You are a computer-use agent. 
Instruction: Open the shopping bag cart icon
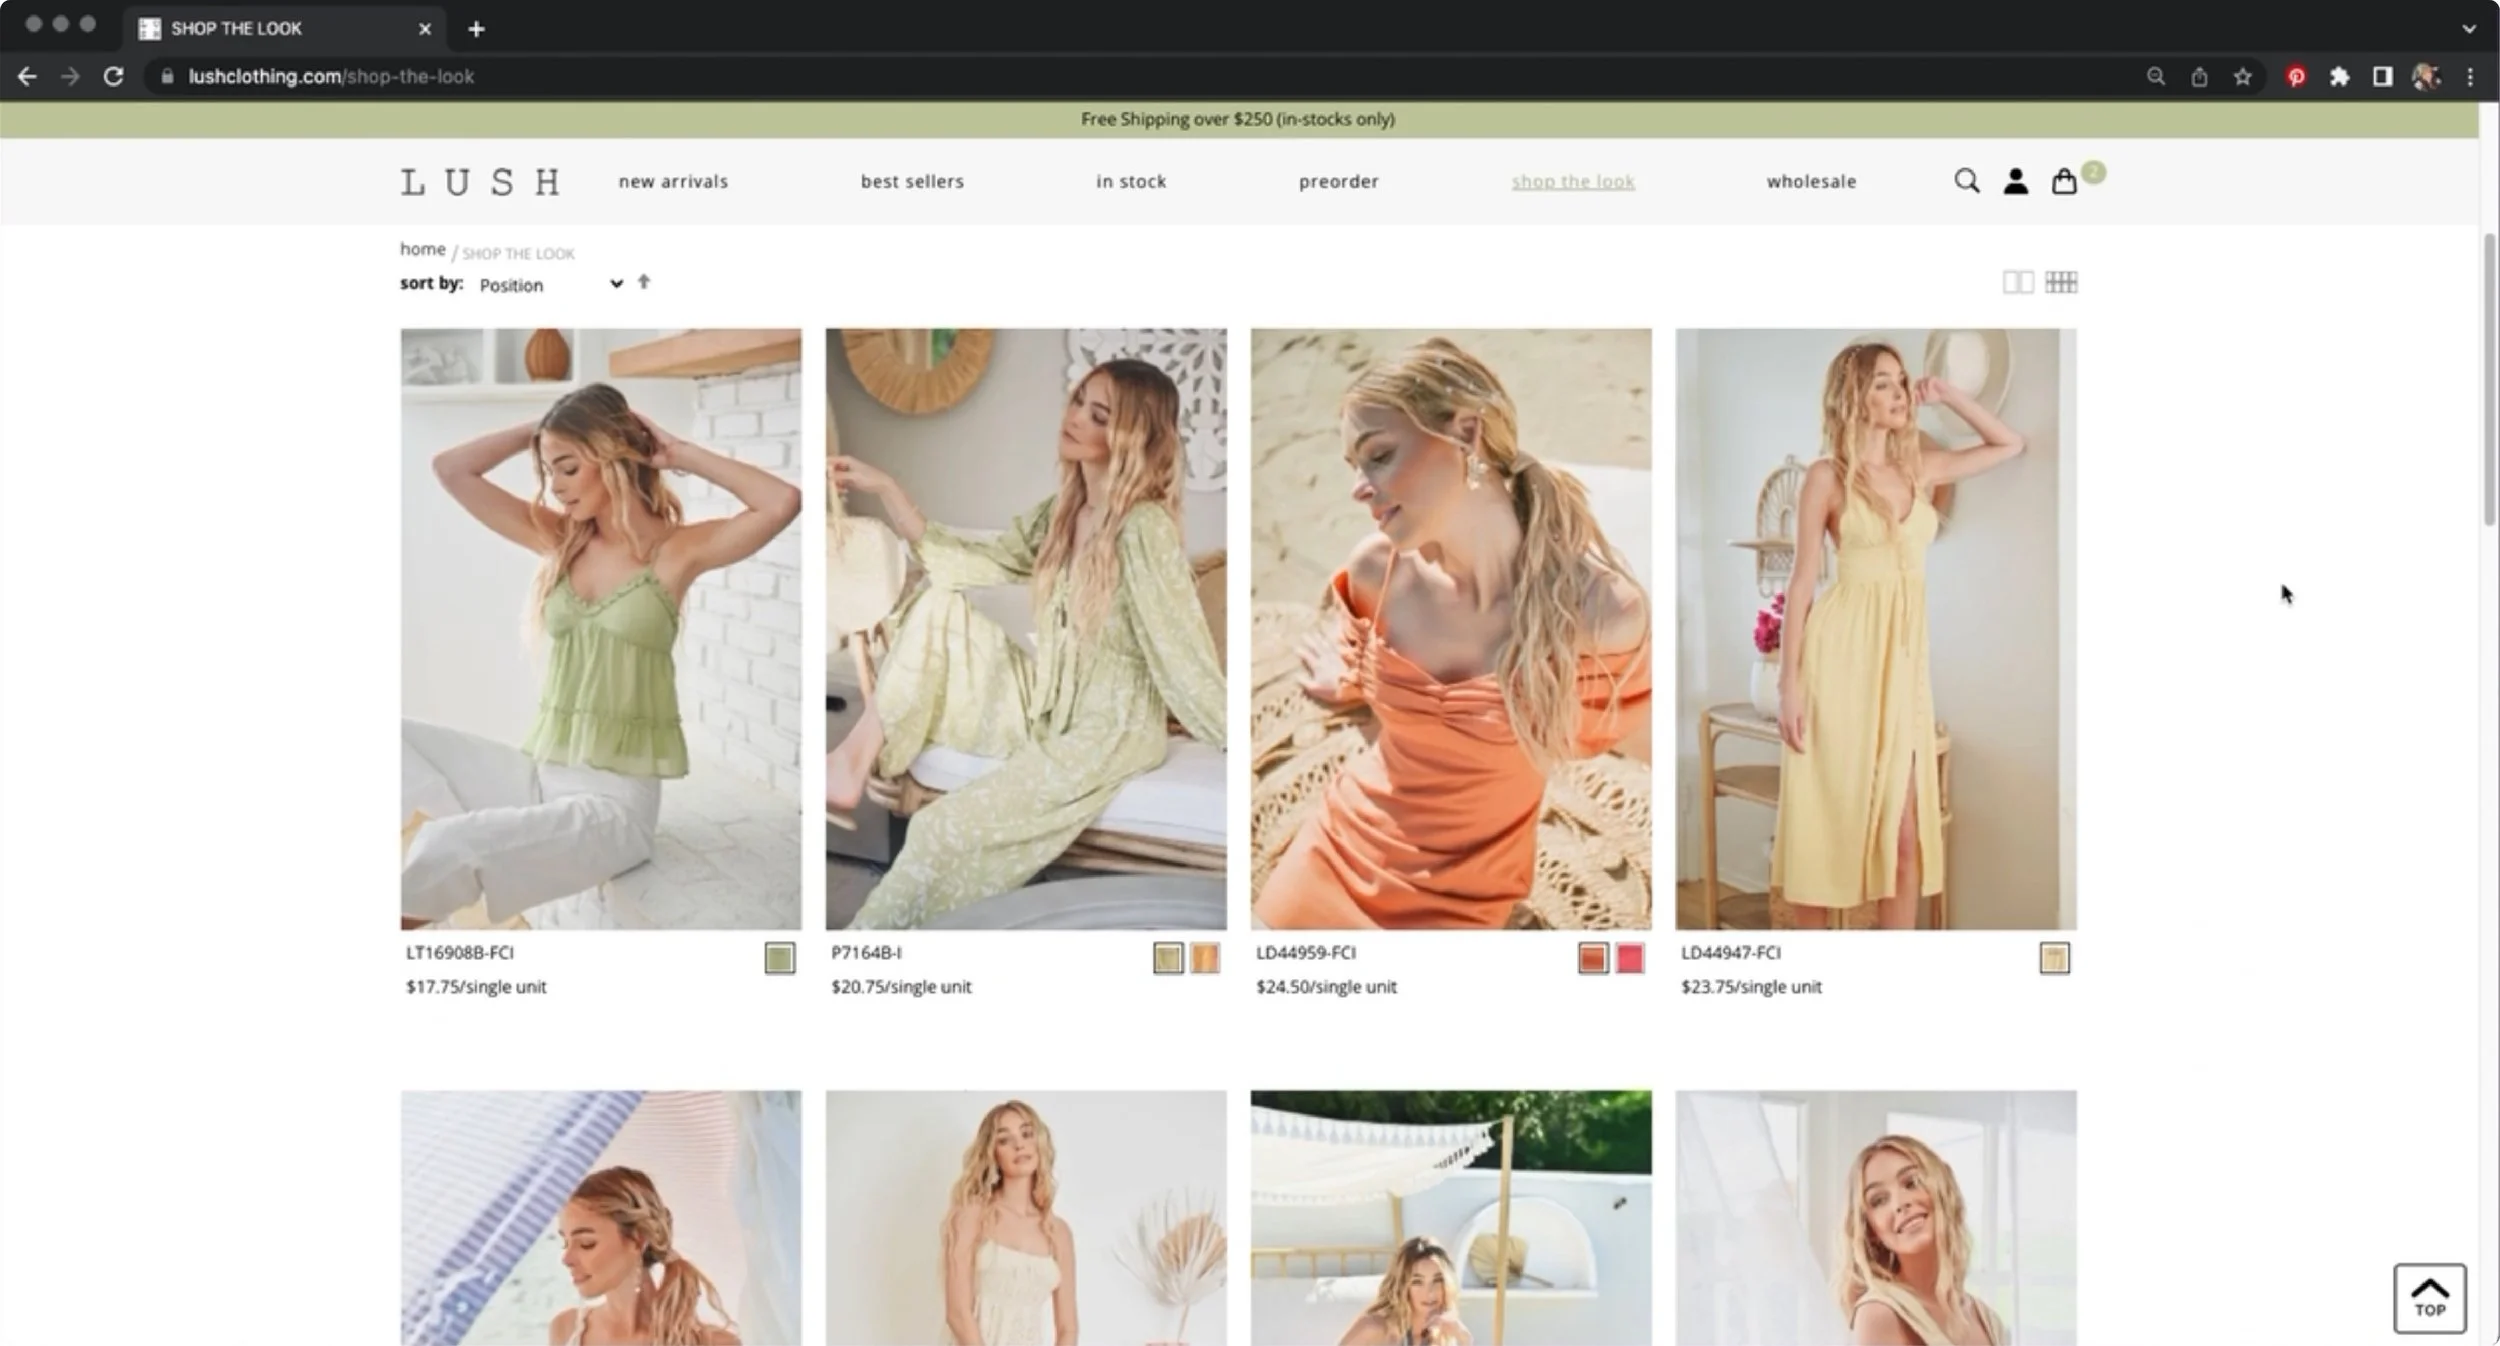point(2064,181)
